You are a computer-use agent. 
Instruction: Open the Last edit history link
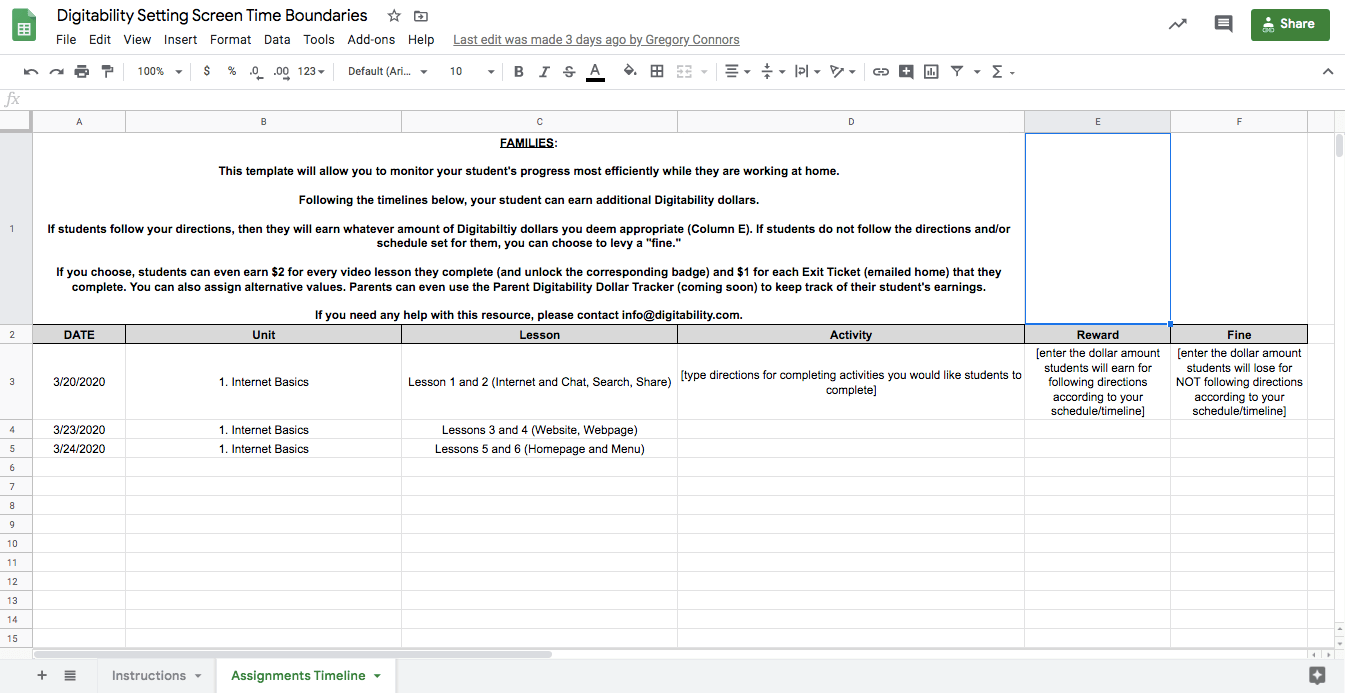point(596,40)
